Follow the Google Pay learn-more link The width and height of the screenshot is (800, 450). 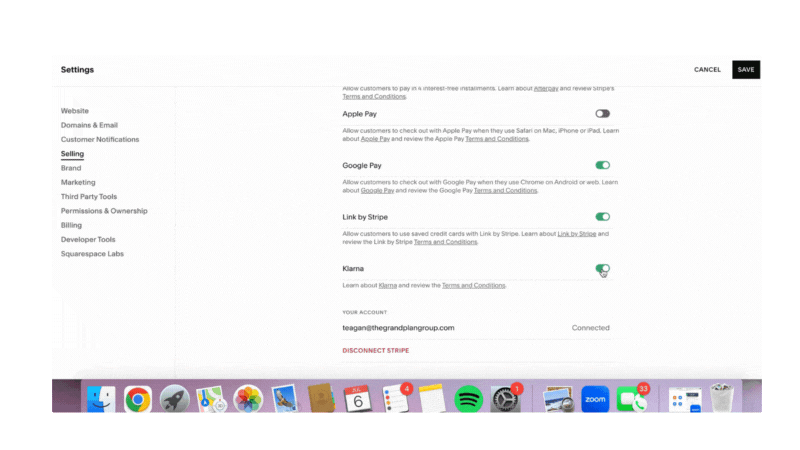pos(378,190)
